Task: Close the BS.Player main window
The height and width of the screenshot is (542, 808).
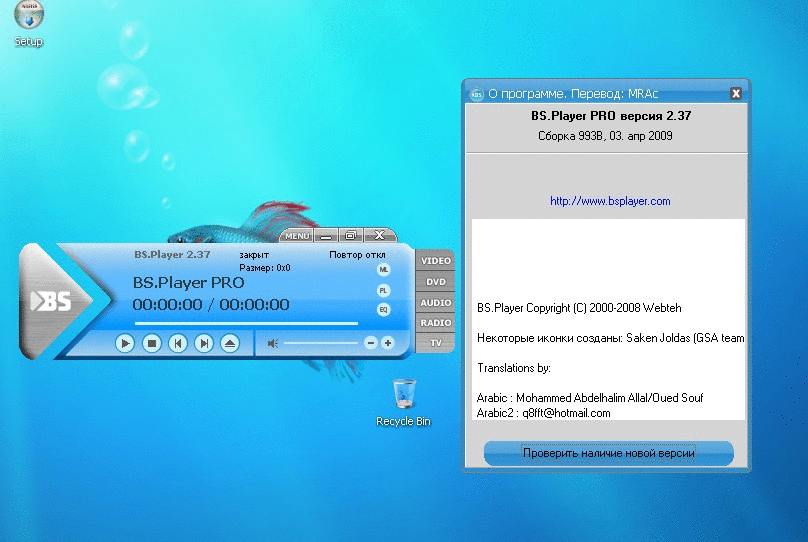Action: pos(379,235)
